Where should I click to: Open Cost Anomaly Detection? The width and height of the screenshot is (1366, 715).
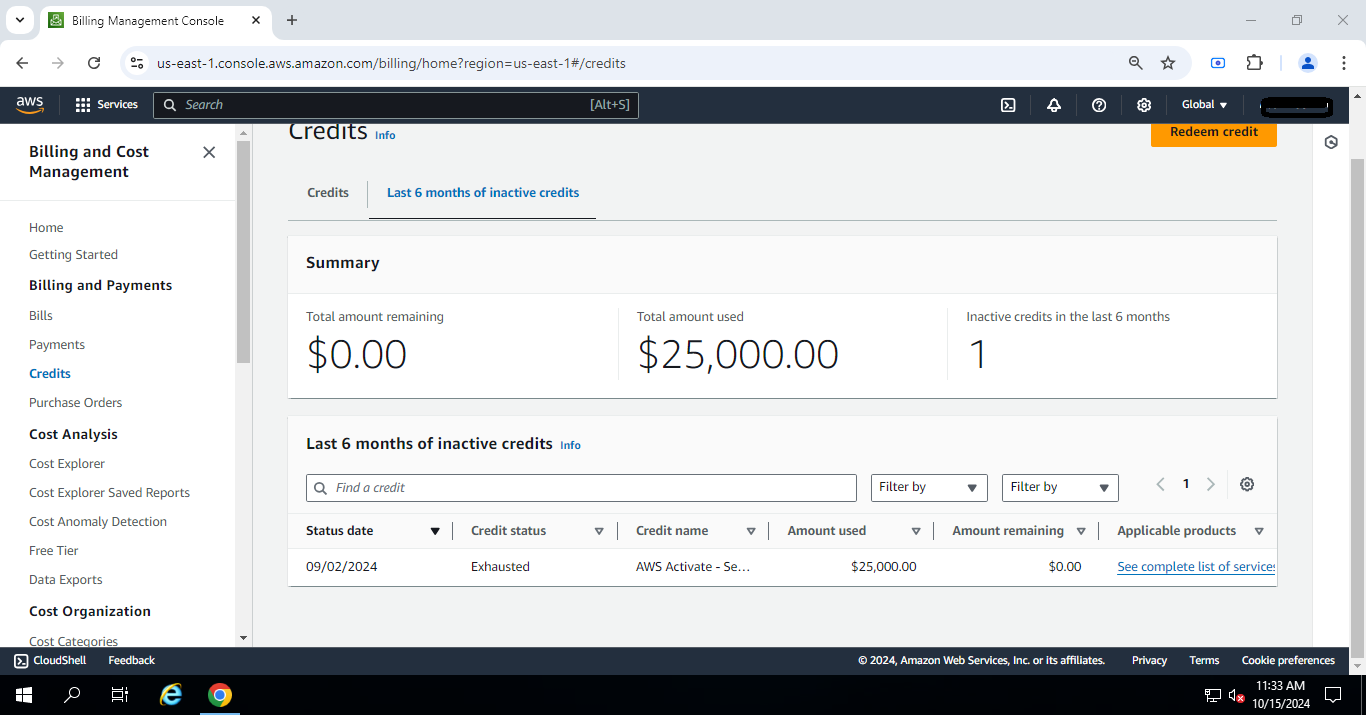point(98,522)
